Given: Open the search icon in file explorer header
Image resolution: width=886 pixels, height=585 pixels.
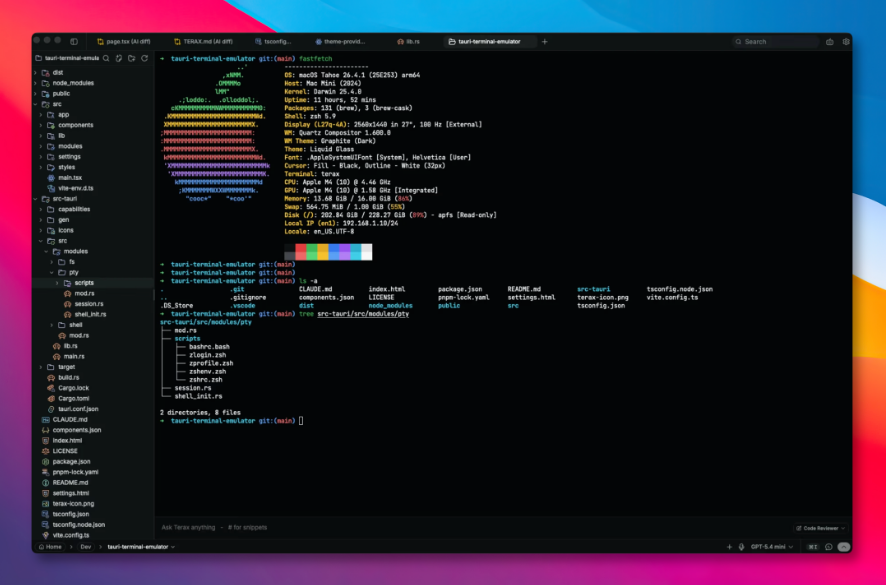Looking at the screenshot, I should coord(106,58).
